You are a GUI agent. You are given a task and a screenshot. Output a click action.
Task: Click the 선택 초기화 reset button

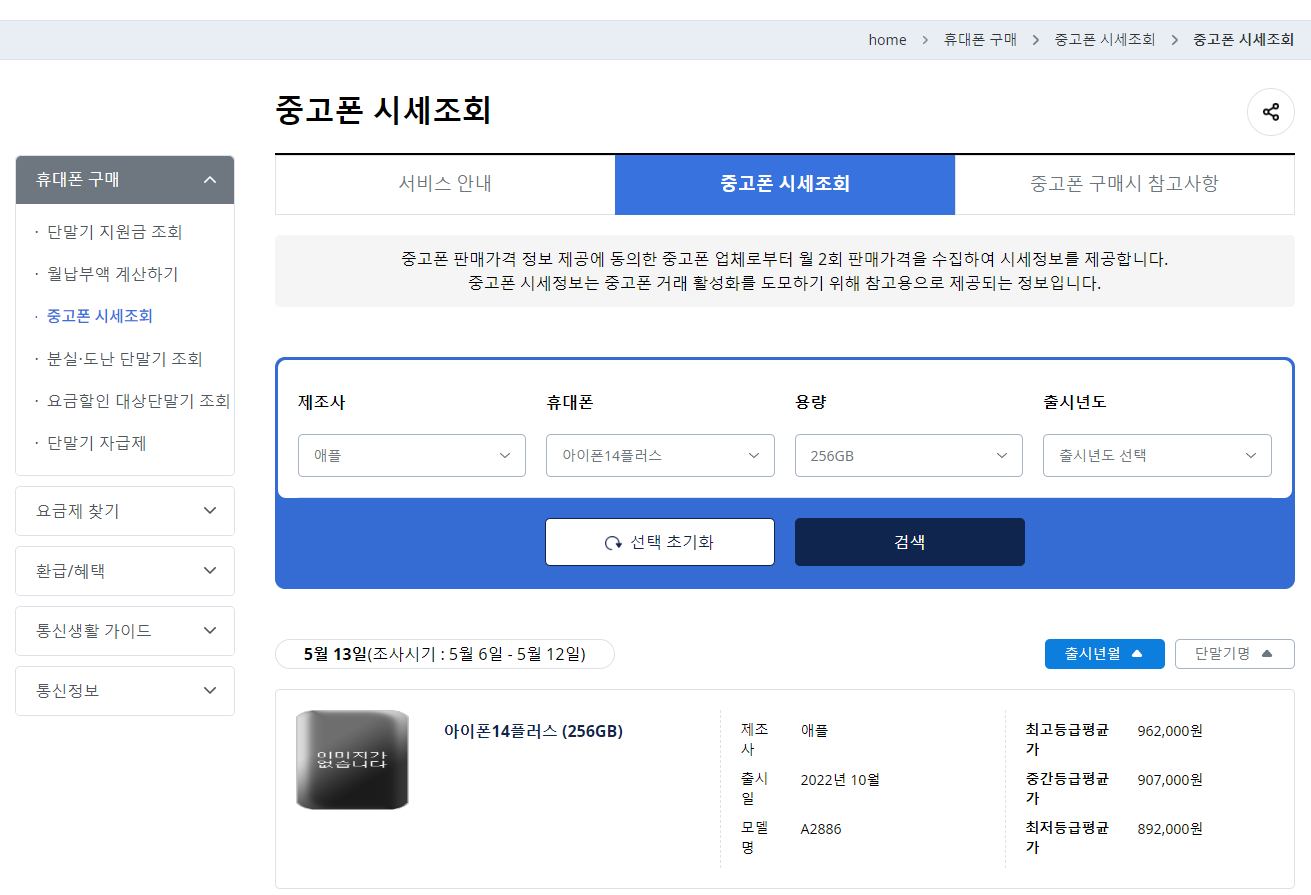click(660, 542)
